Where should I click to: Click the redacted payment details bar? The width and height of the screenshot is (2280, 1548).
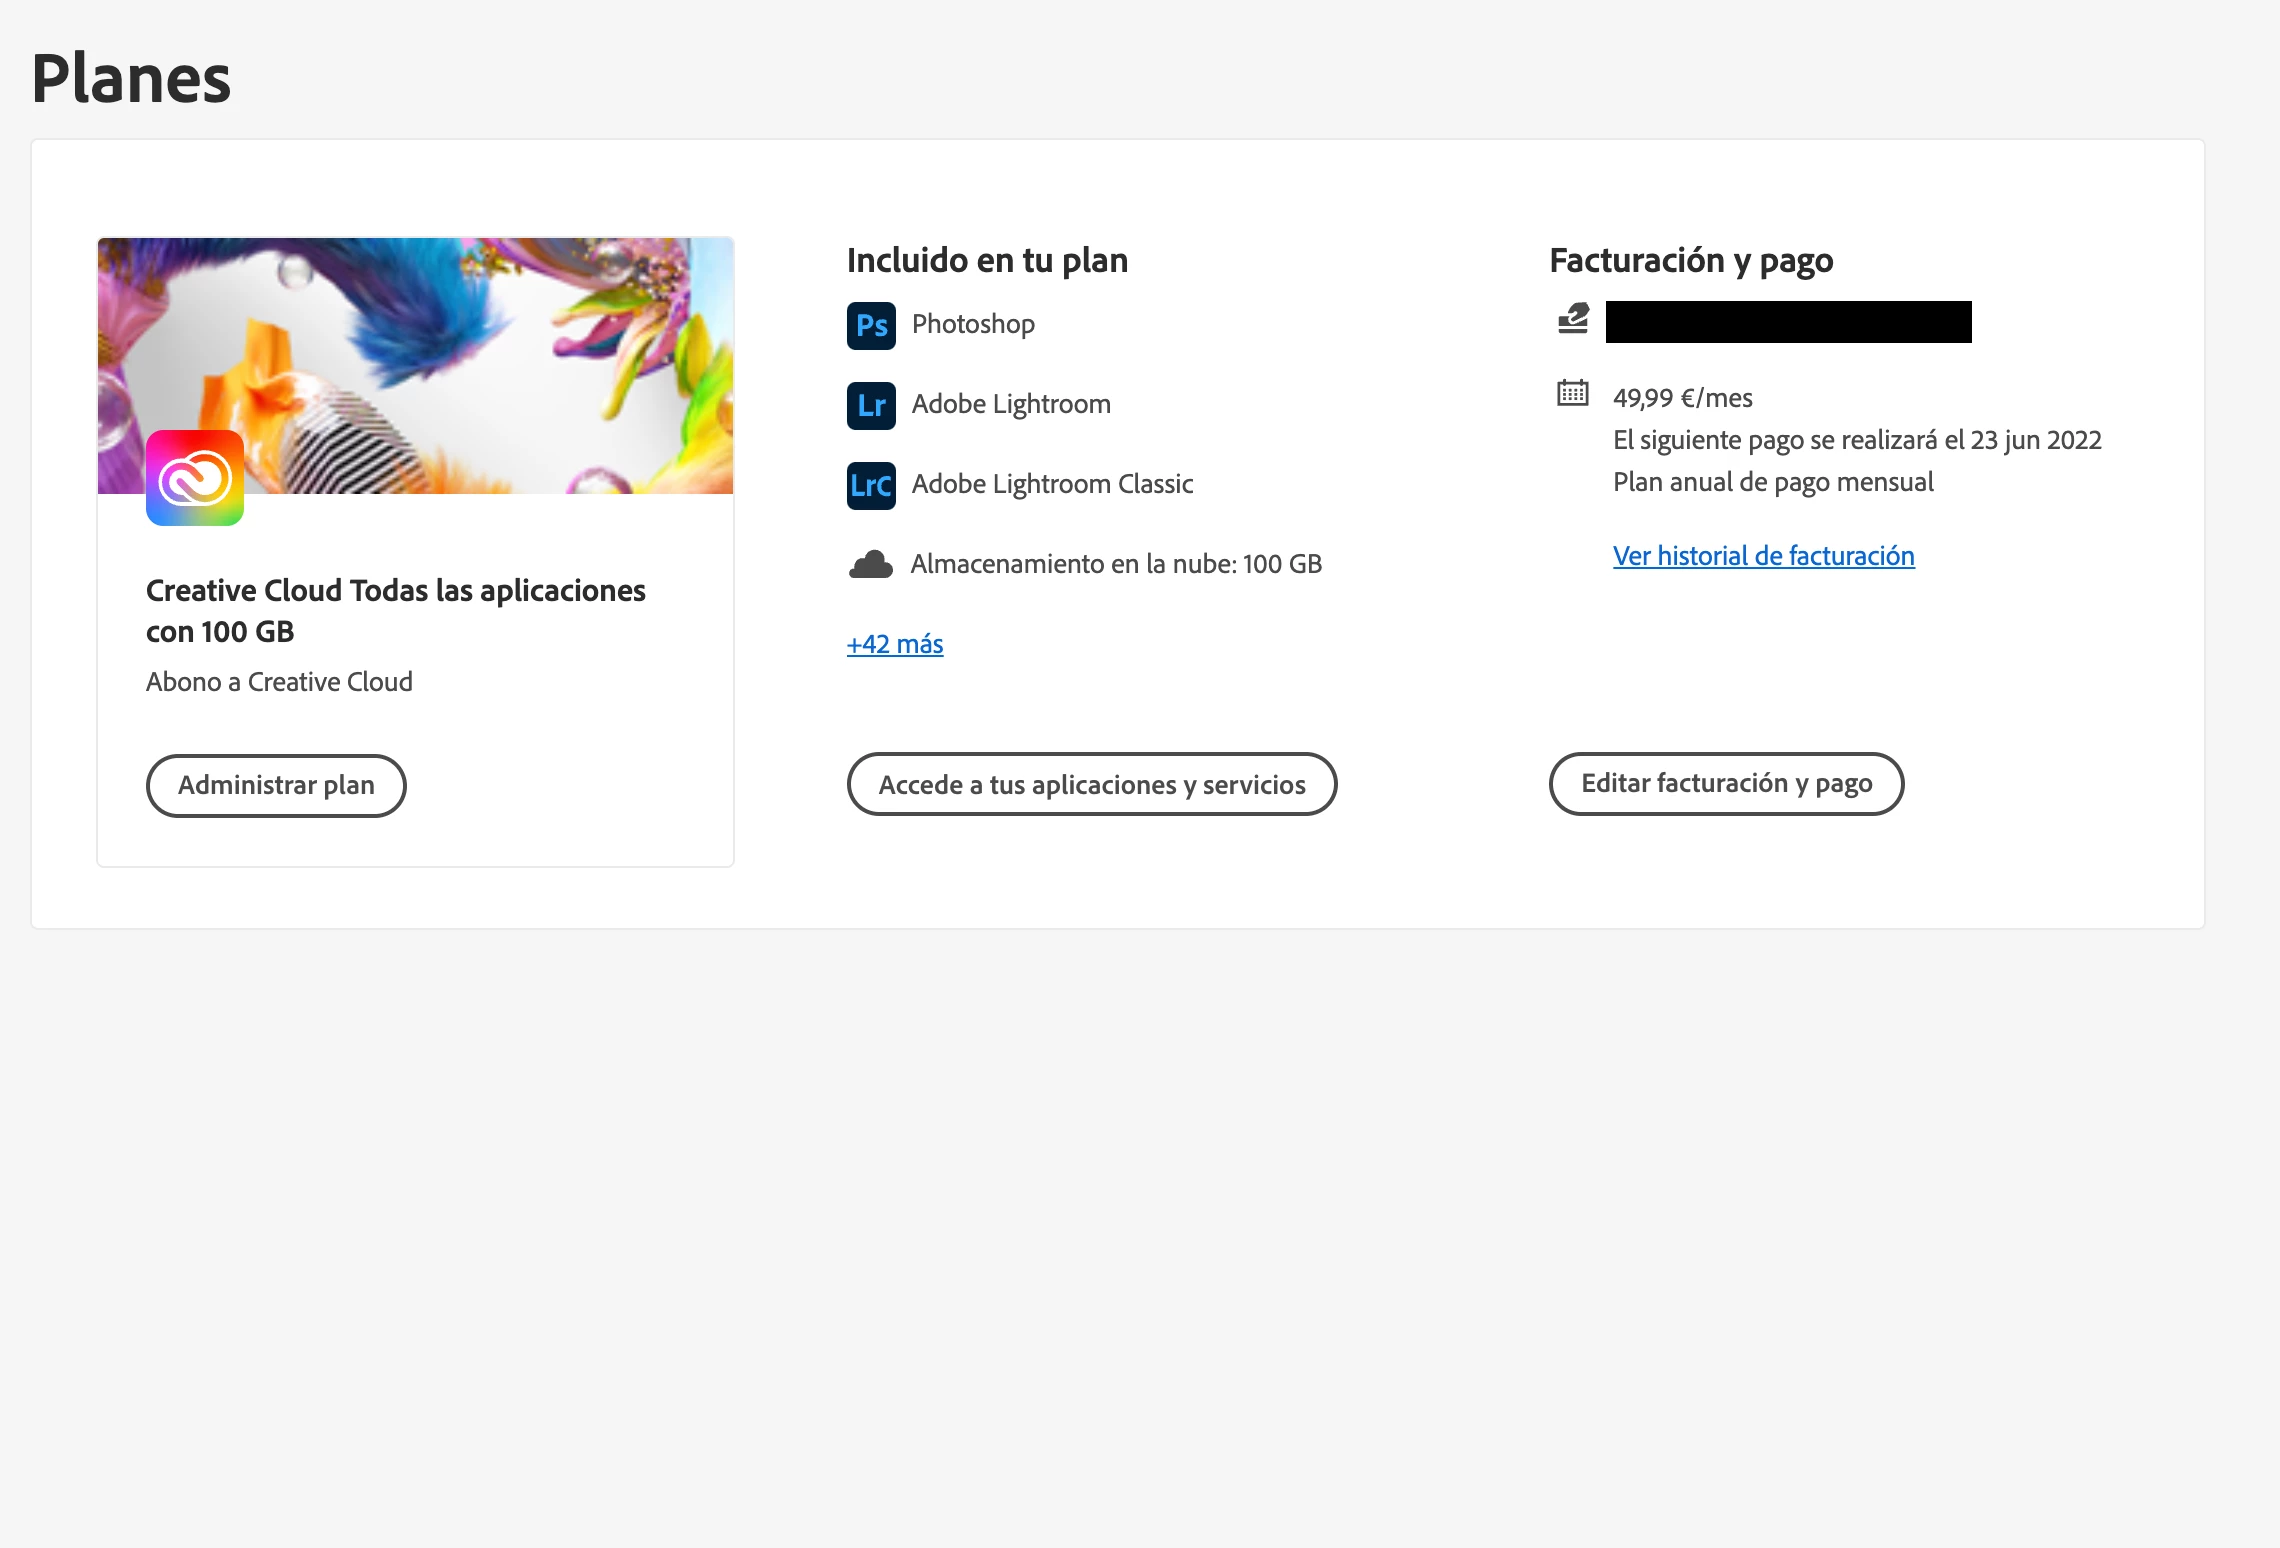1788,322
